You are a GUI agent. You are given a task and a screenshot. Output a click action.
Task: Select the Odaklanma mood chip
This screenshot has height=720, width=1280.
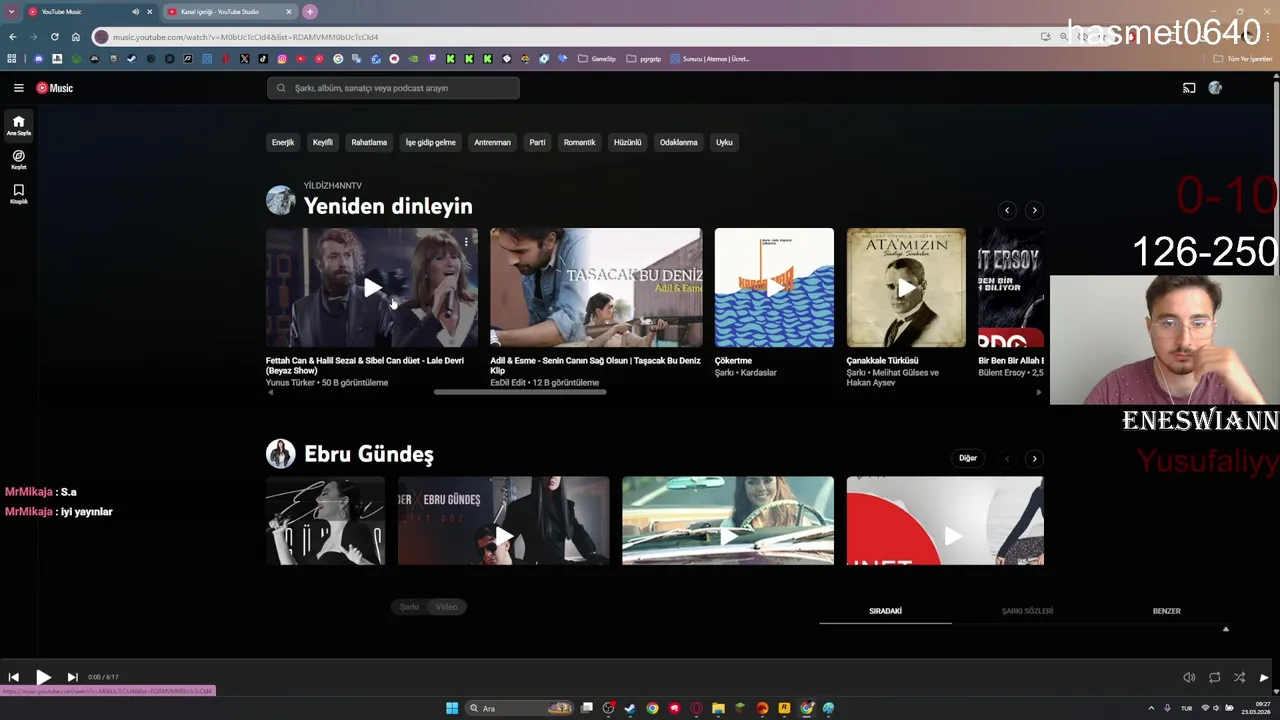click(x=678, y=142)
